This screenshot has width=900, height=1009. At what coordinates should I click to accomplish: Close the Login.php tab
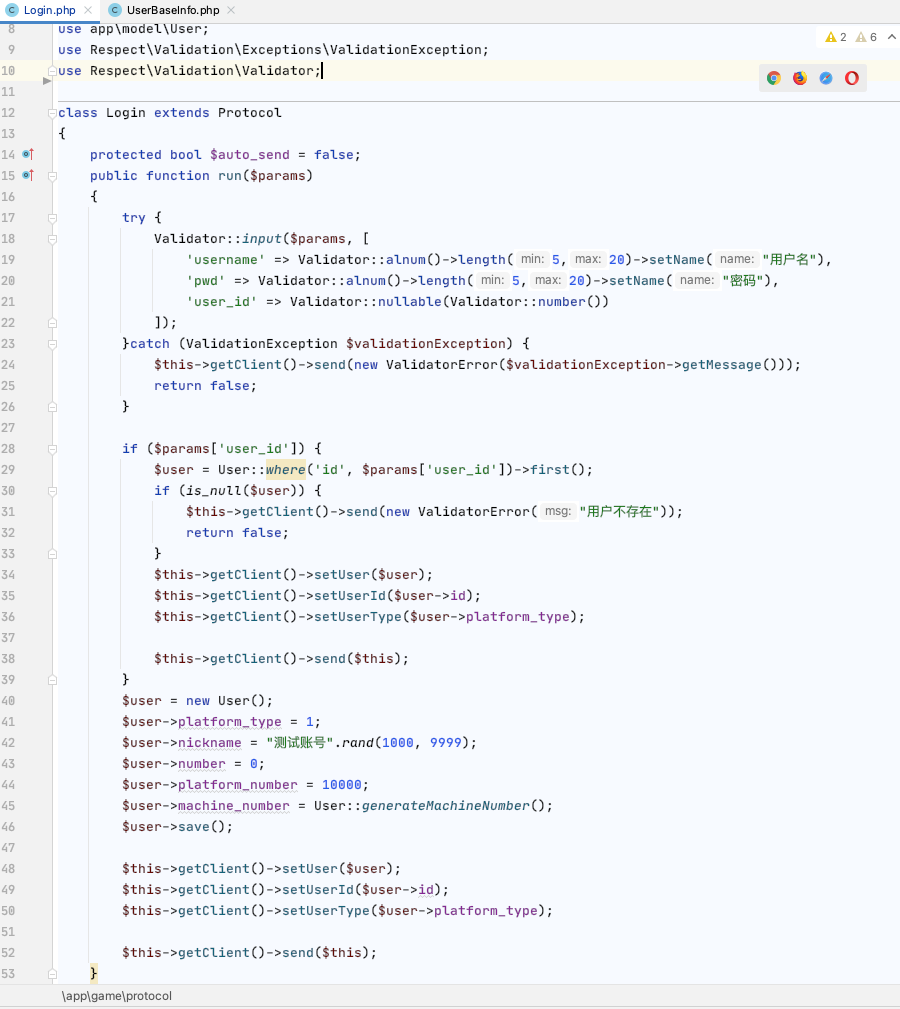click(88, 10)
